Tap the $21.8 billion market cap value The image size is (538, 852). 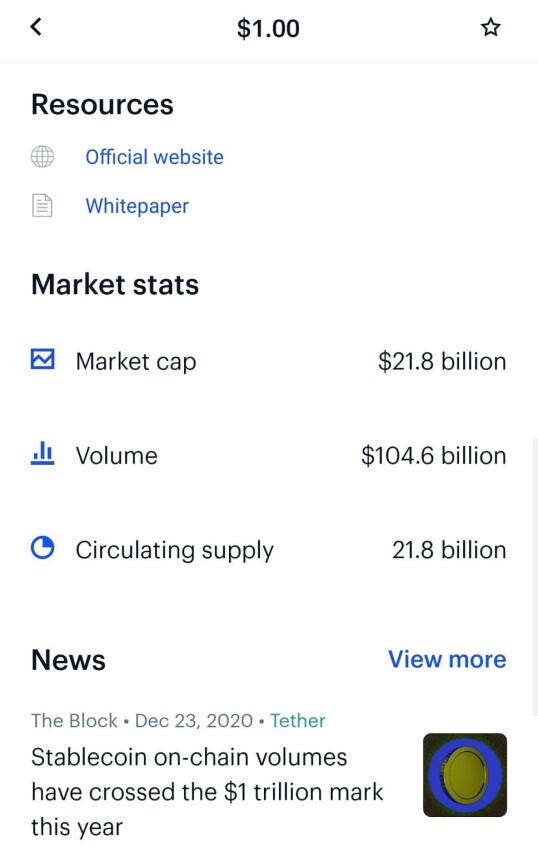442,361
